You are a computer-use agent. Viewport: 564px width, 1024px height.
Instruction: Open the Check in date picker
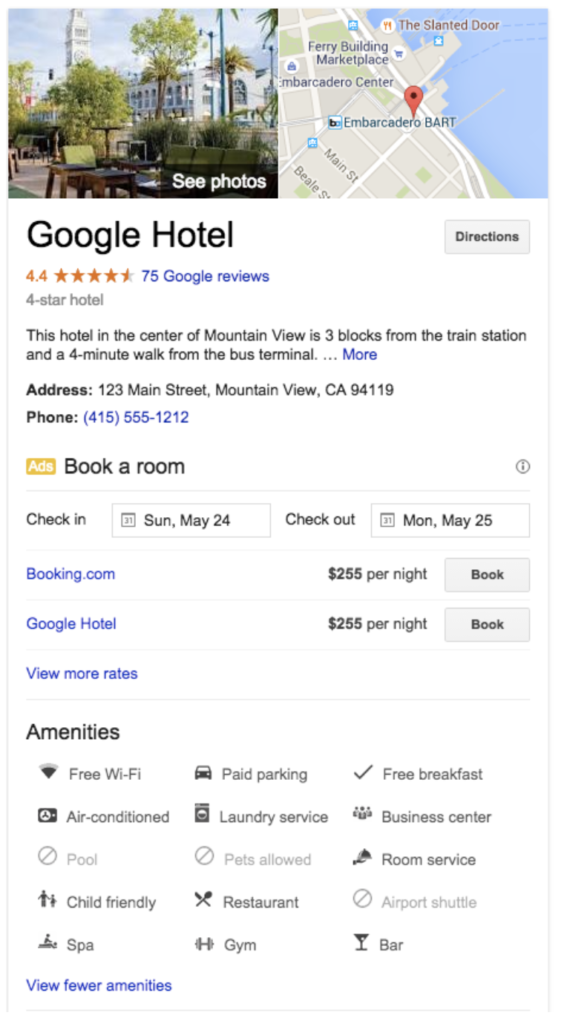(191, 520)
